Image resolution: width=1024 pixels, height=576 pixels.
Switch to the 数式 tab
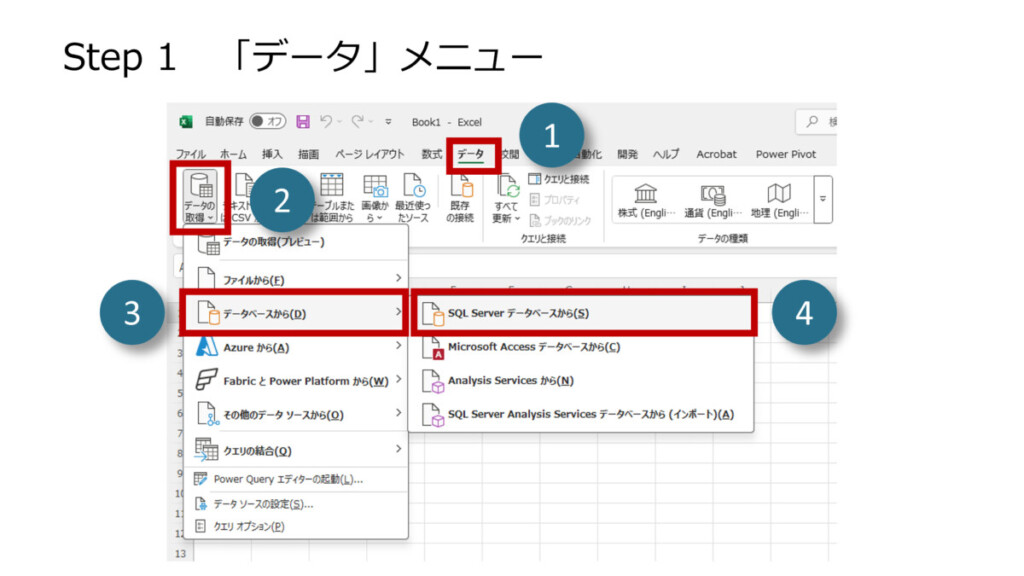coord(431,154)
